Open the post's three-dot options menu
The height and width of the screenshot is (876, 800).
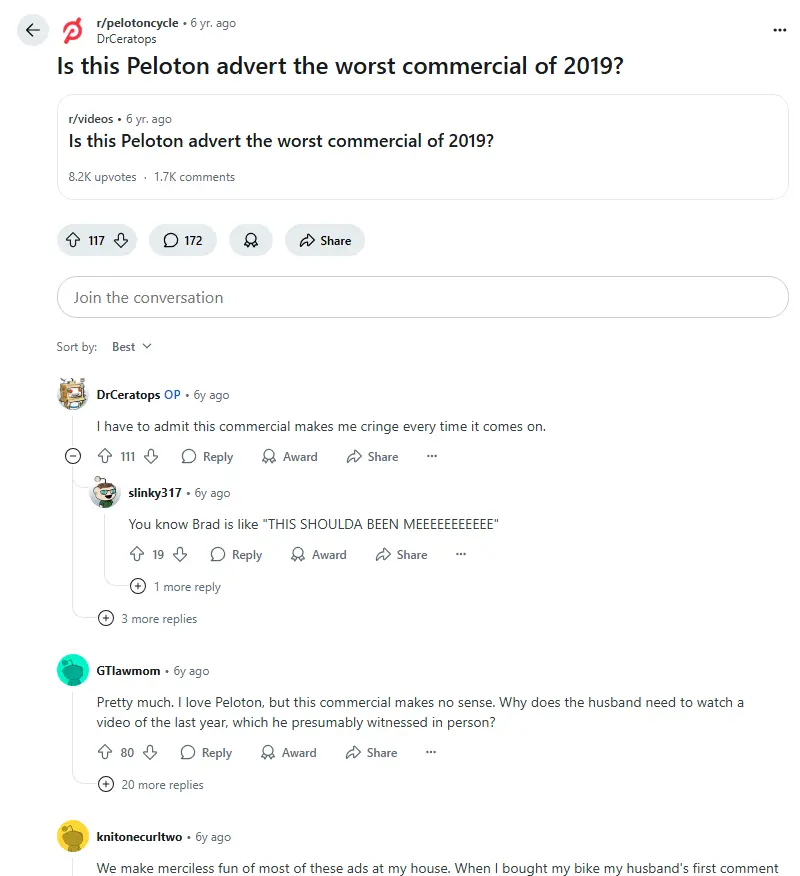(x=780, y=30)
